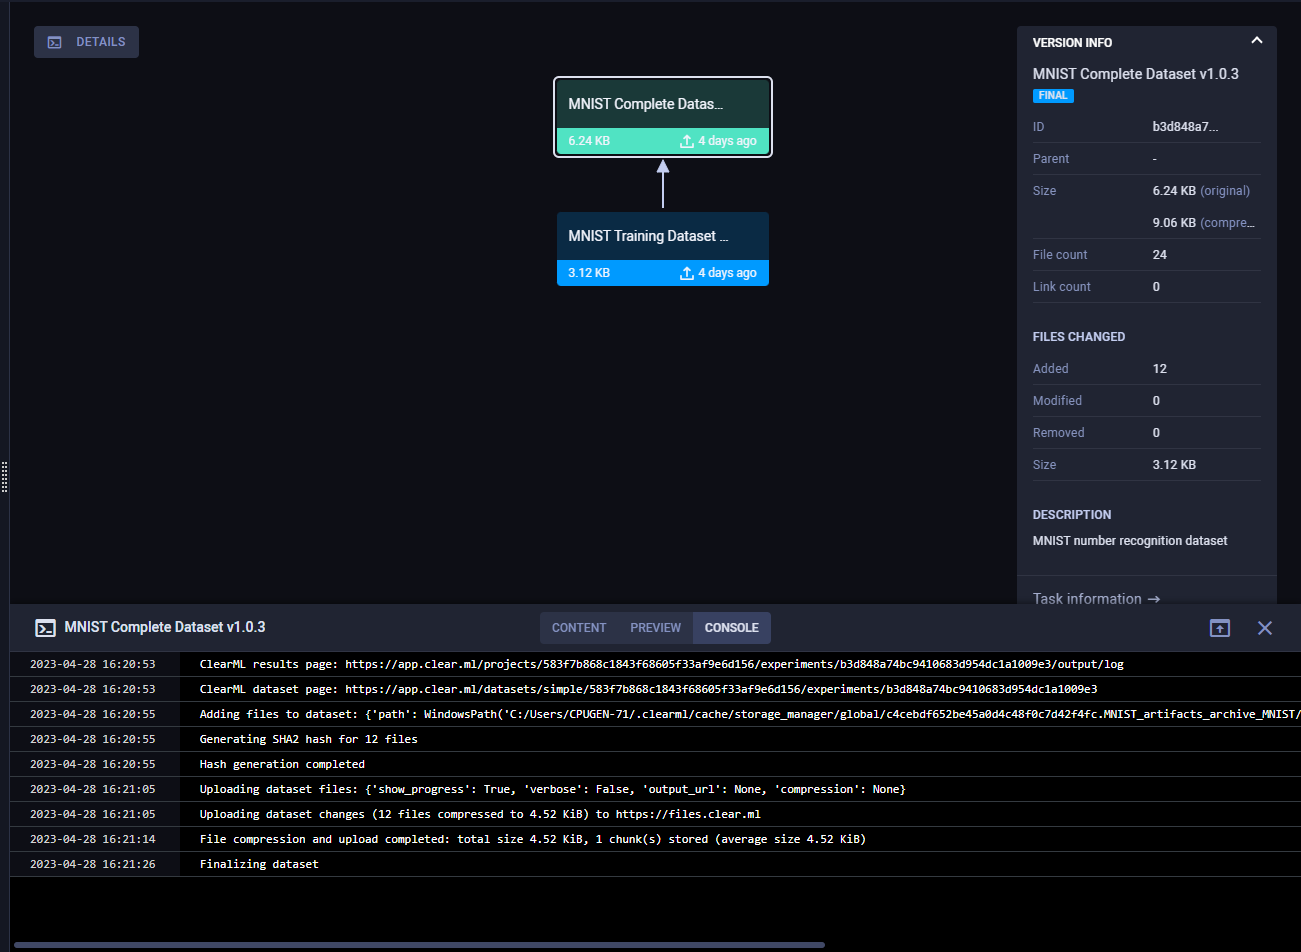Click the 'Uploading dataset files' log line
This screenshot has width=1301, height=952.
tap(552, 789)
